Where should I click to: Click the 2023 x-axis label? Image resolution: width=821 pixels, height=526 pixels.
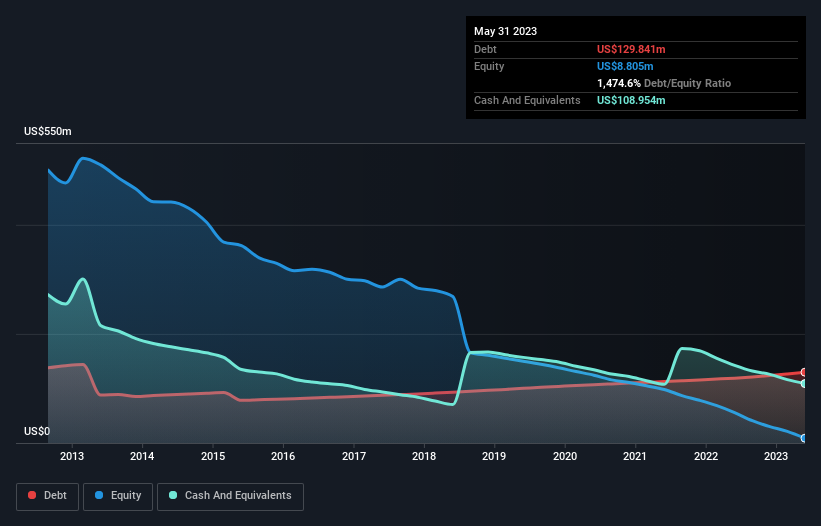775,456
